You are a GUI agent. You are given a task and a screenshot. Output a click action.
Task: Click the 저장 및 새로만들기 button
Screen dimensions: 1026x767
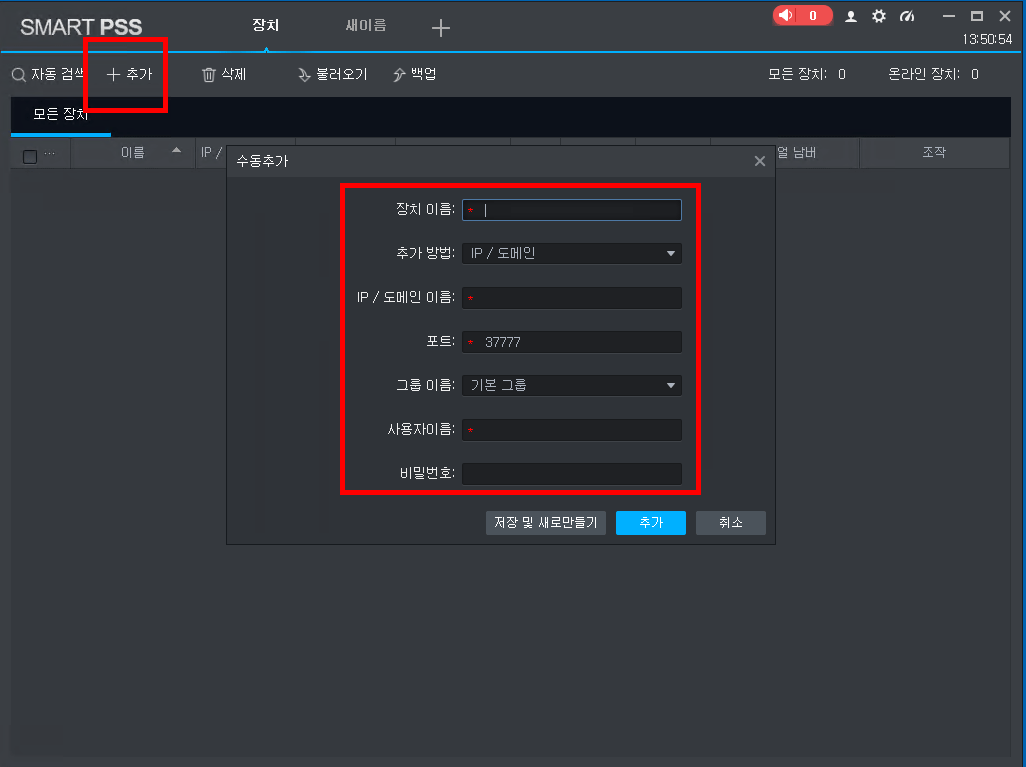[x=546, y=523]
